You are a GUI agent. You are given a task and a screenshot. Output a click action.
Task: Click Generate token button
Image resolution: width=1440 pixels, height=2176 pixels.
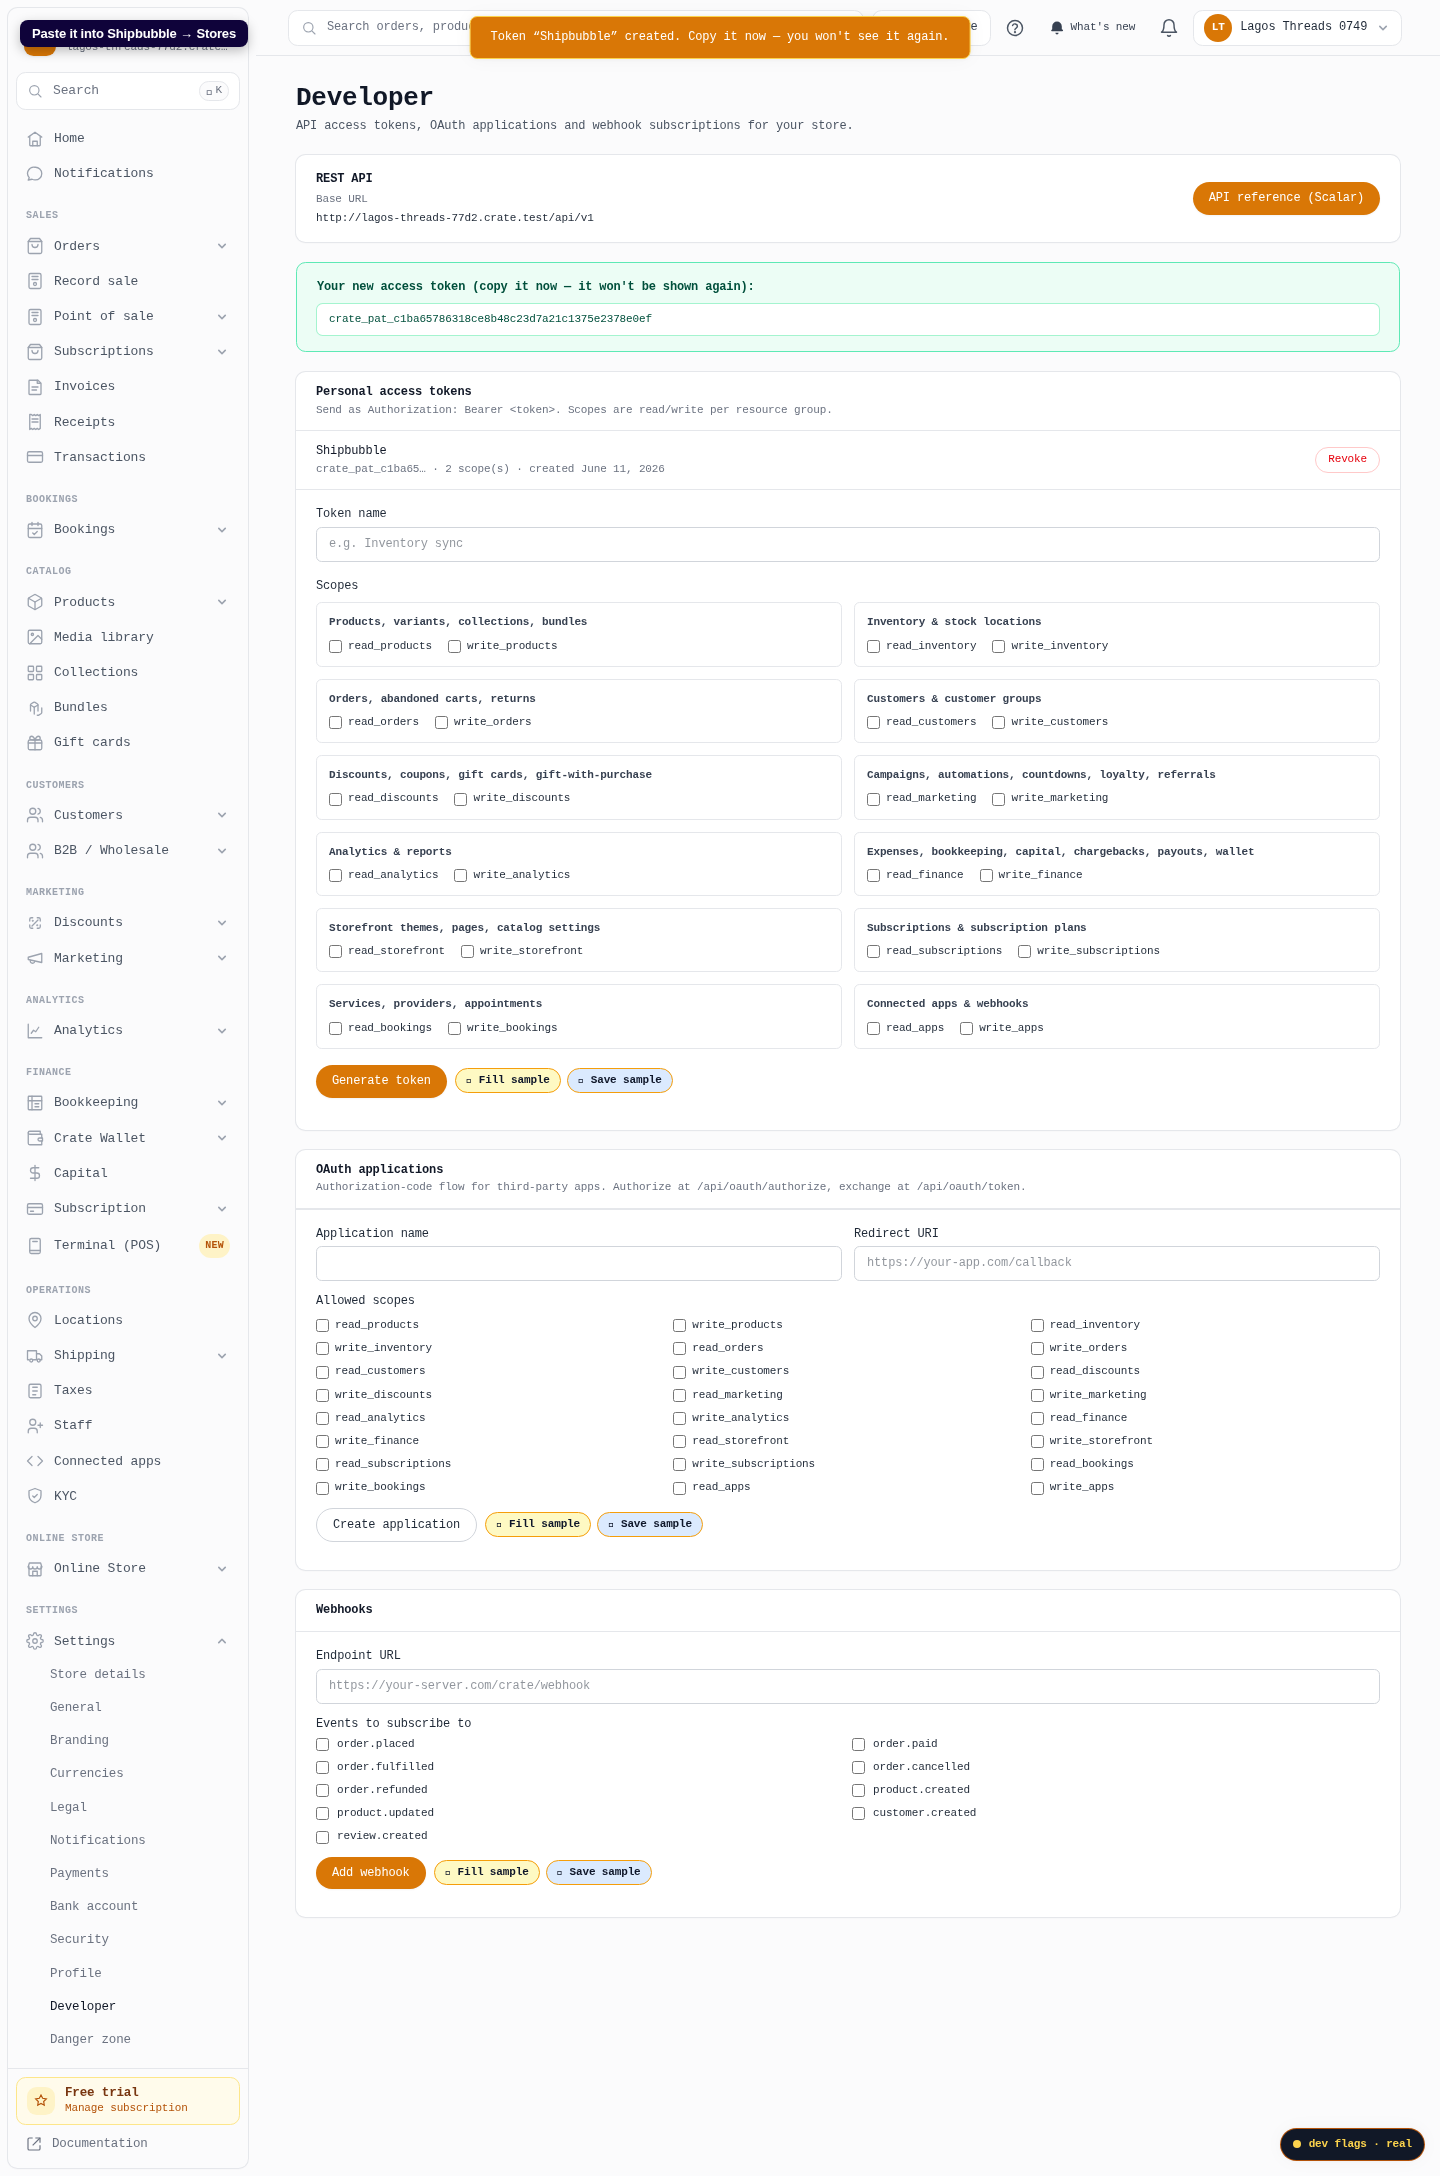(381, 1081)
